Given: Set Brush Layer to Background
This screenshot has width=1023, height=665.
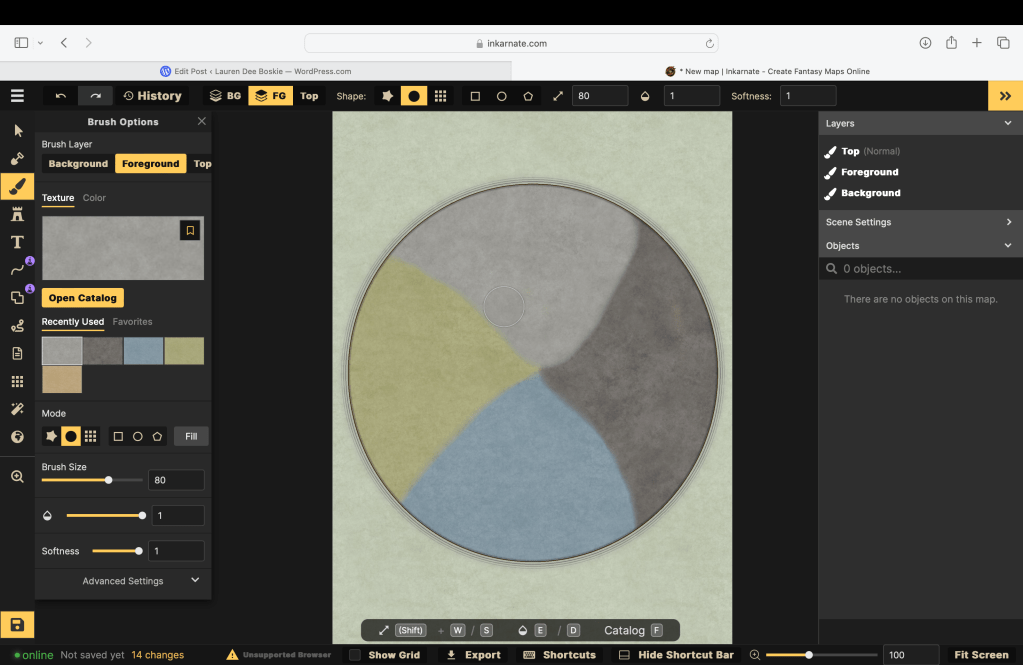Looking at the screenshot, I should point(78,164).
